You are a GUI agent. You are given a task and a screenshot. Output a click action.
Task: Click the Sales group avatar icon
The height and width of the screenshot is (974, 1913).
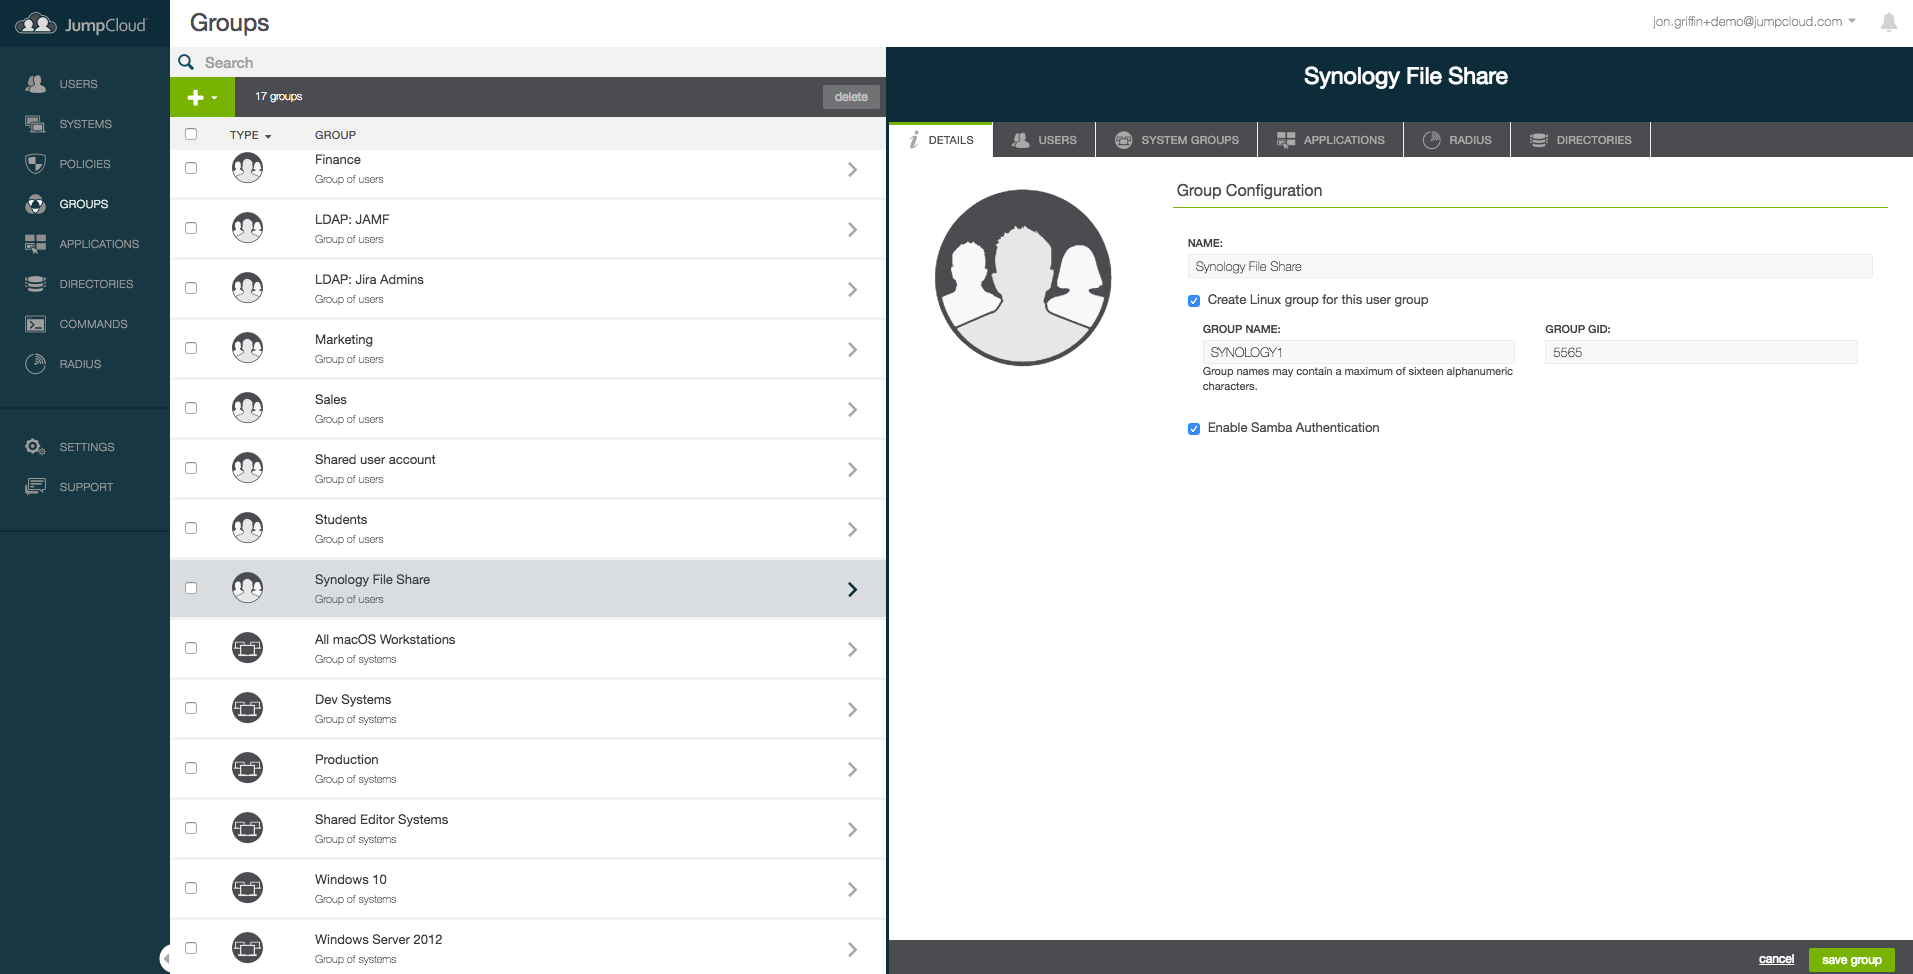[247, 408]
